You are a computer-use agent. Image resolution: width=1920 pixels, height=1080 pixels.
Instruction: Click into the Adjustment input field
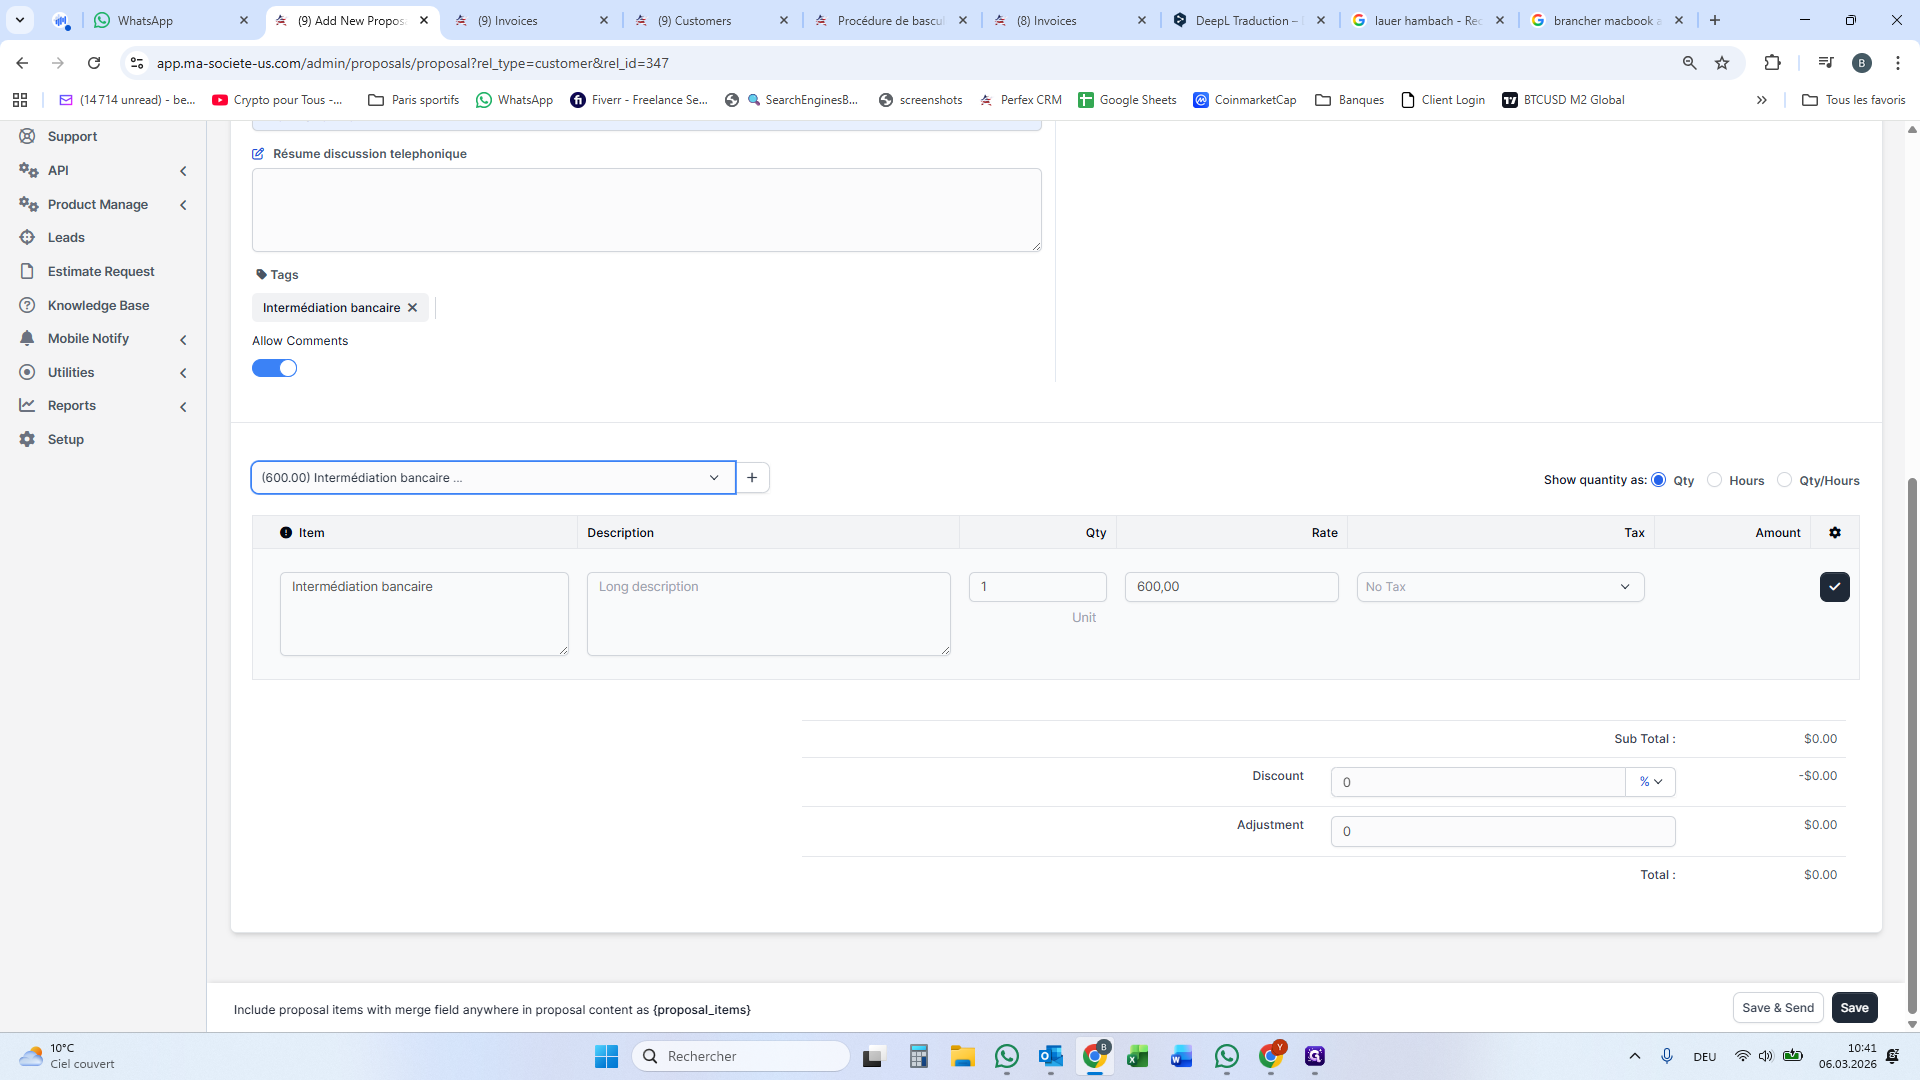coord(1502,831)
